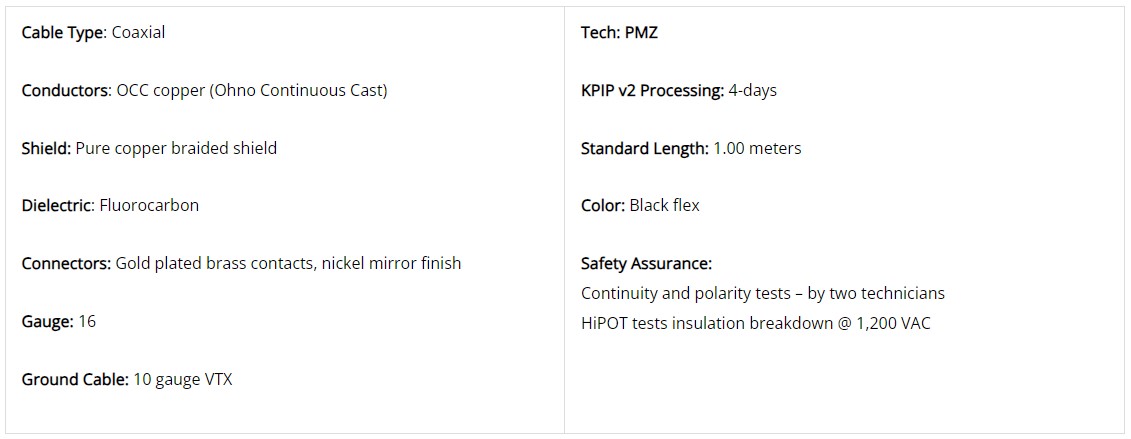Select the Standard Length label

point(645,148)
